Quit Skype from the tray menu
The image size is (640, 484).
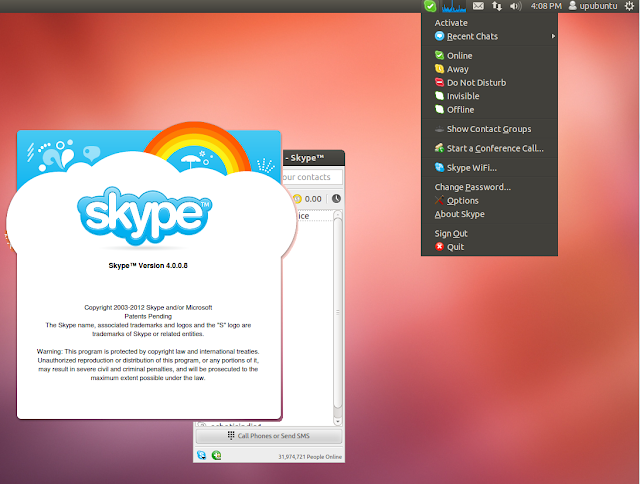click(x=489, y=247)
